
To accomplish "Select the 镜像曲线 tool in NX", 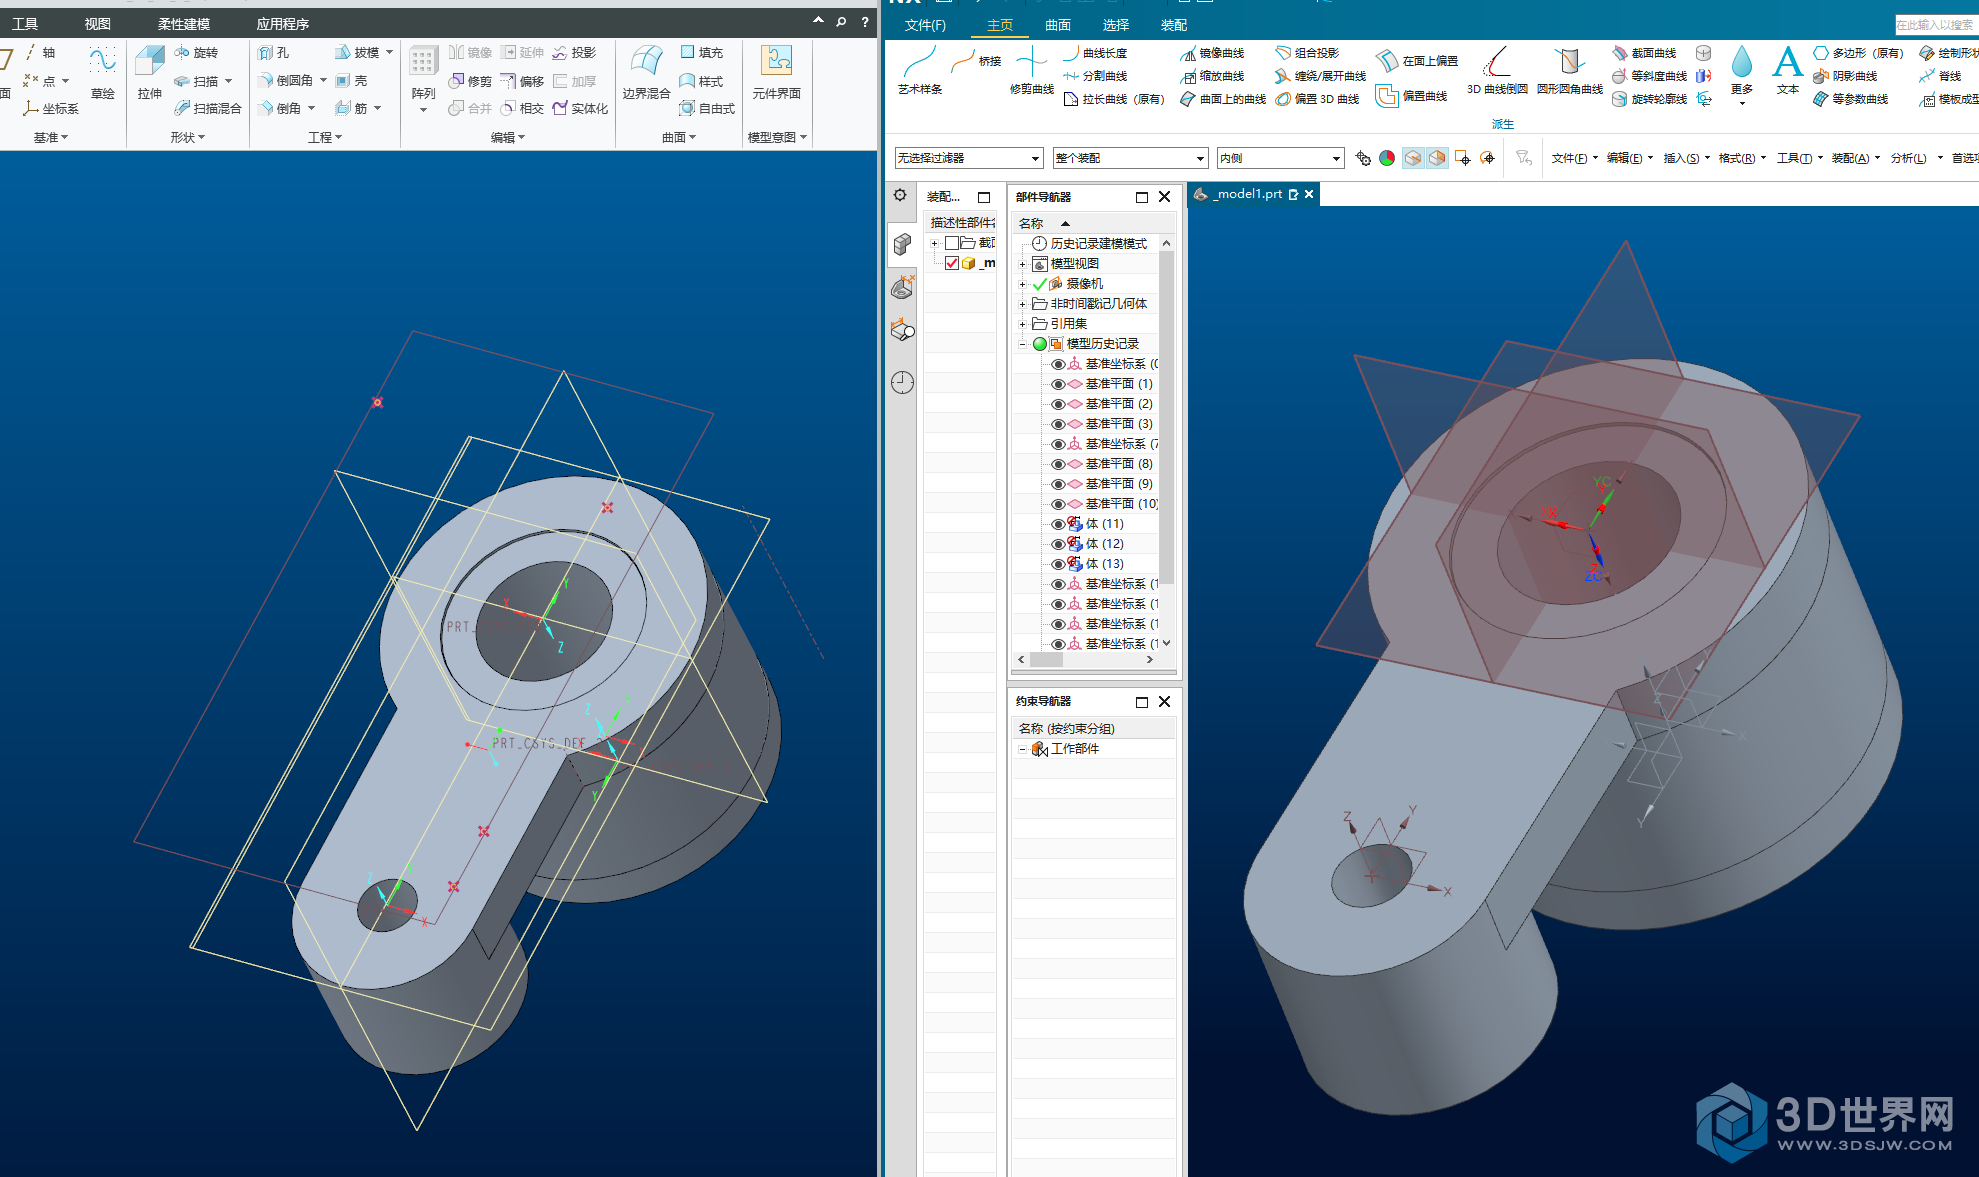I will (1212, 53).
